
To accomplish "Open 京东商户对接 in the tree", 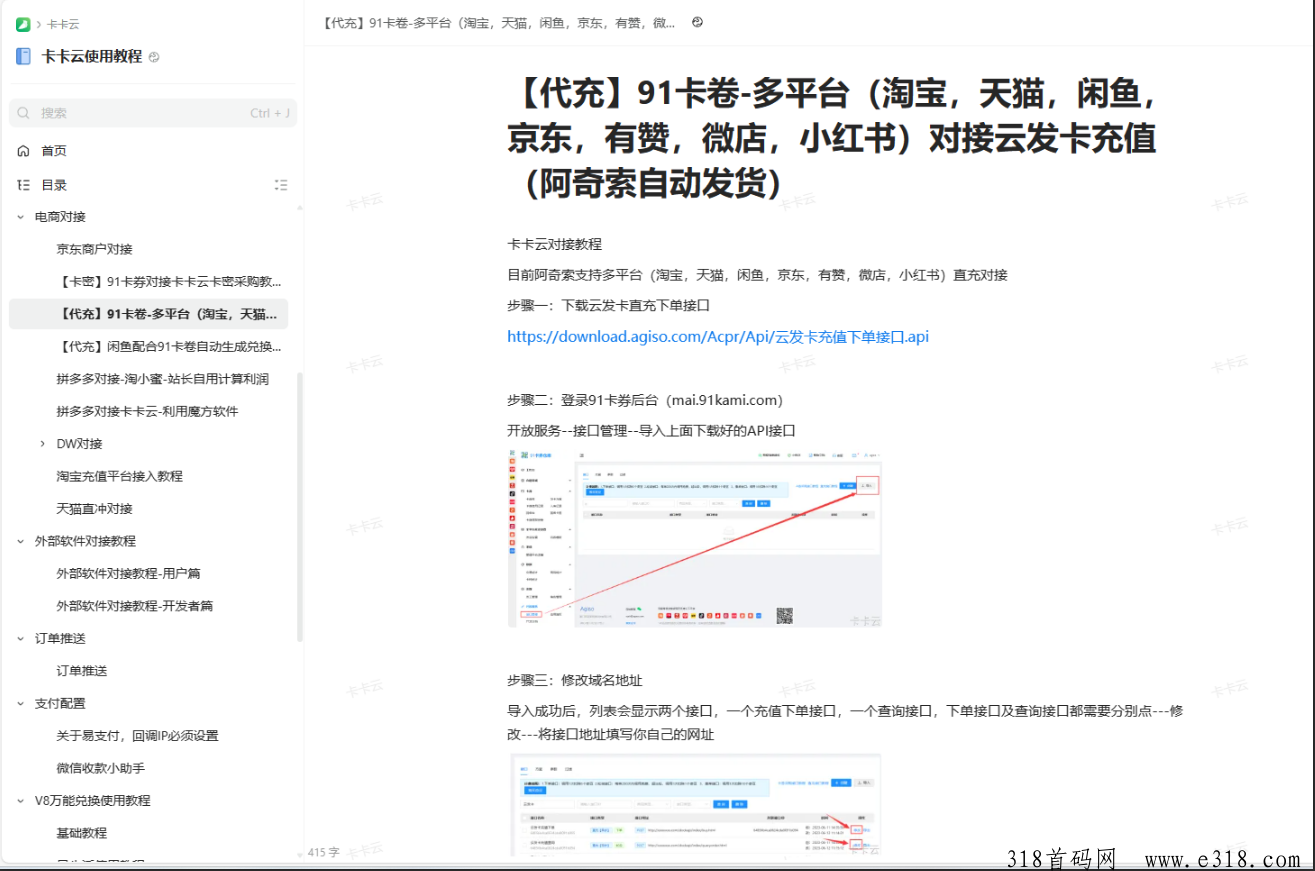I will click(x=95, y=249).
